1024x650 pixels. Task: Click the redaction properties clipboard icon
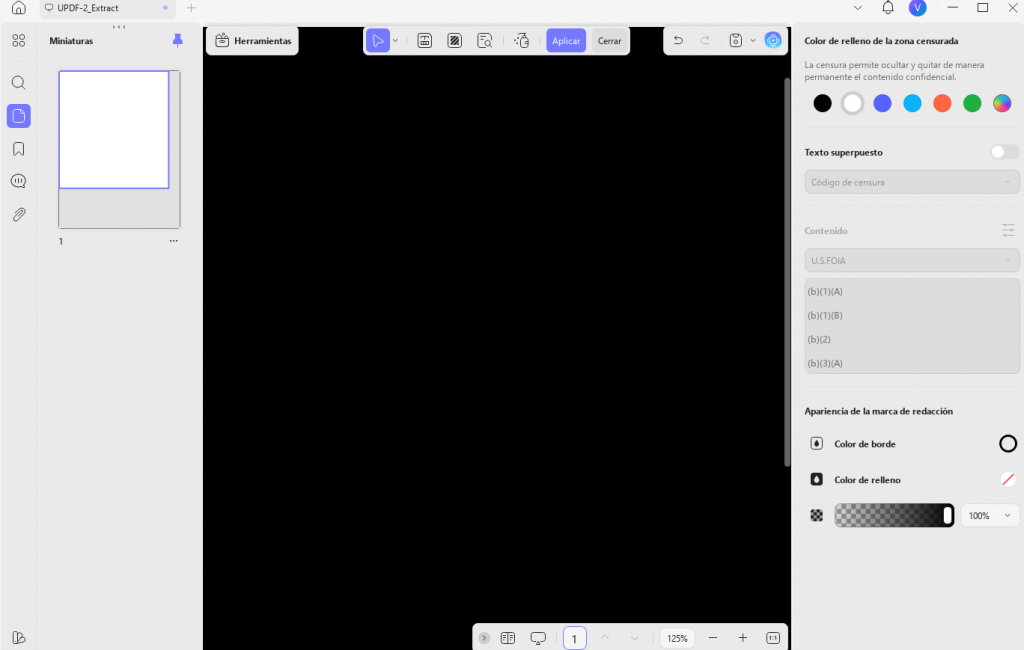[521, 41]
